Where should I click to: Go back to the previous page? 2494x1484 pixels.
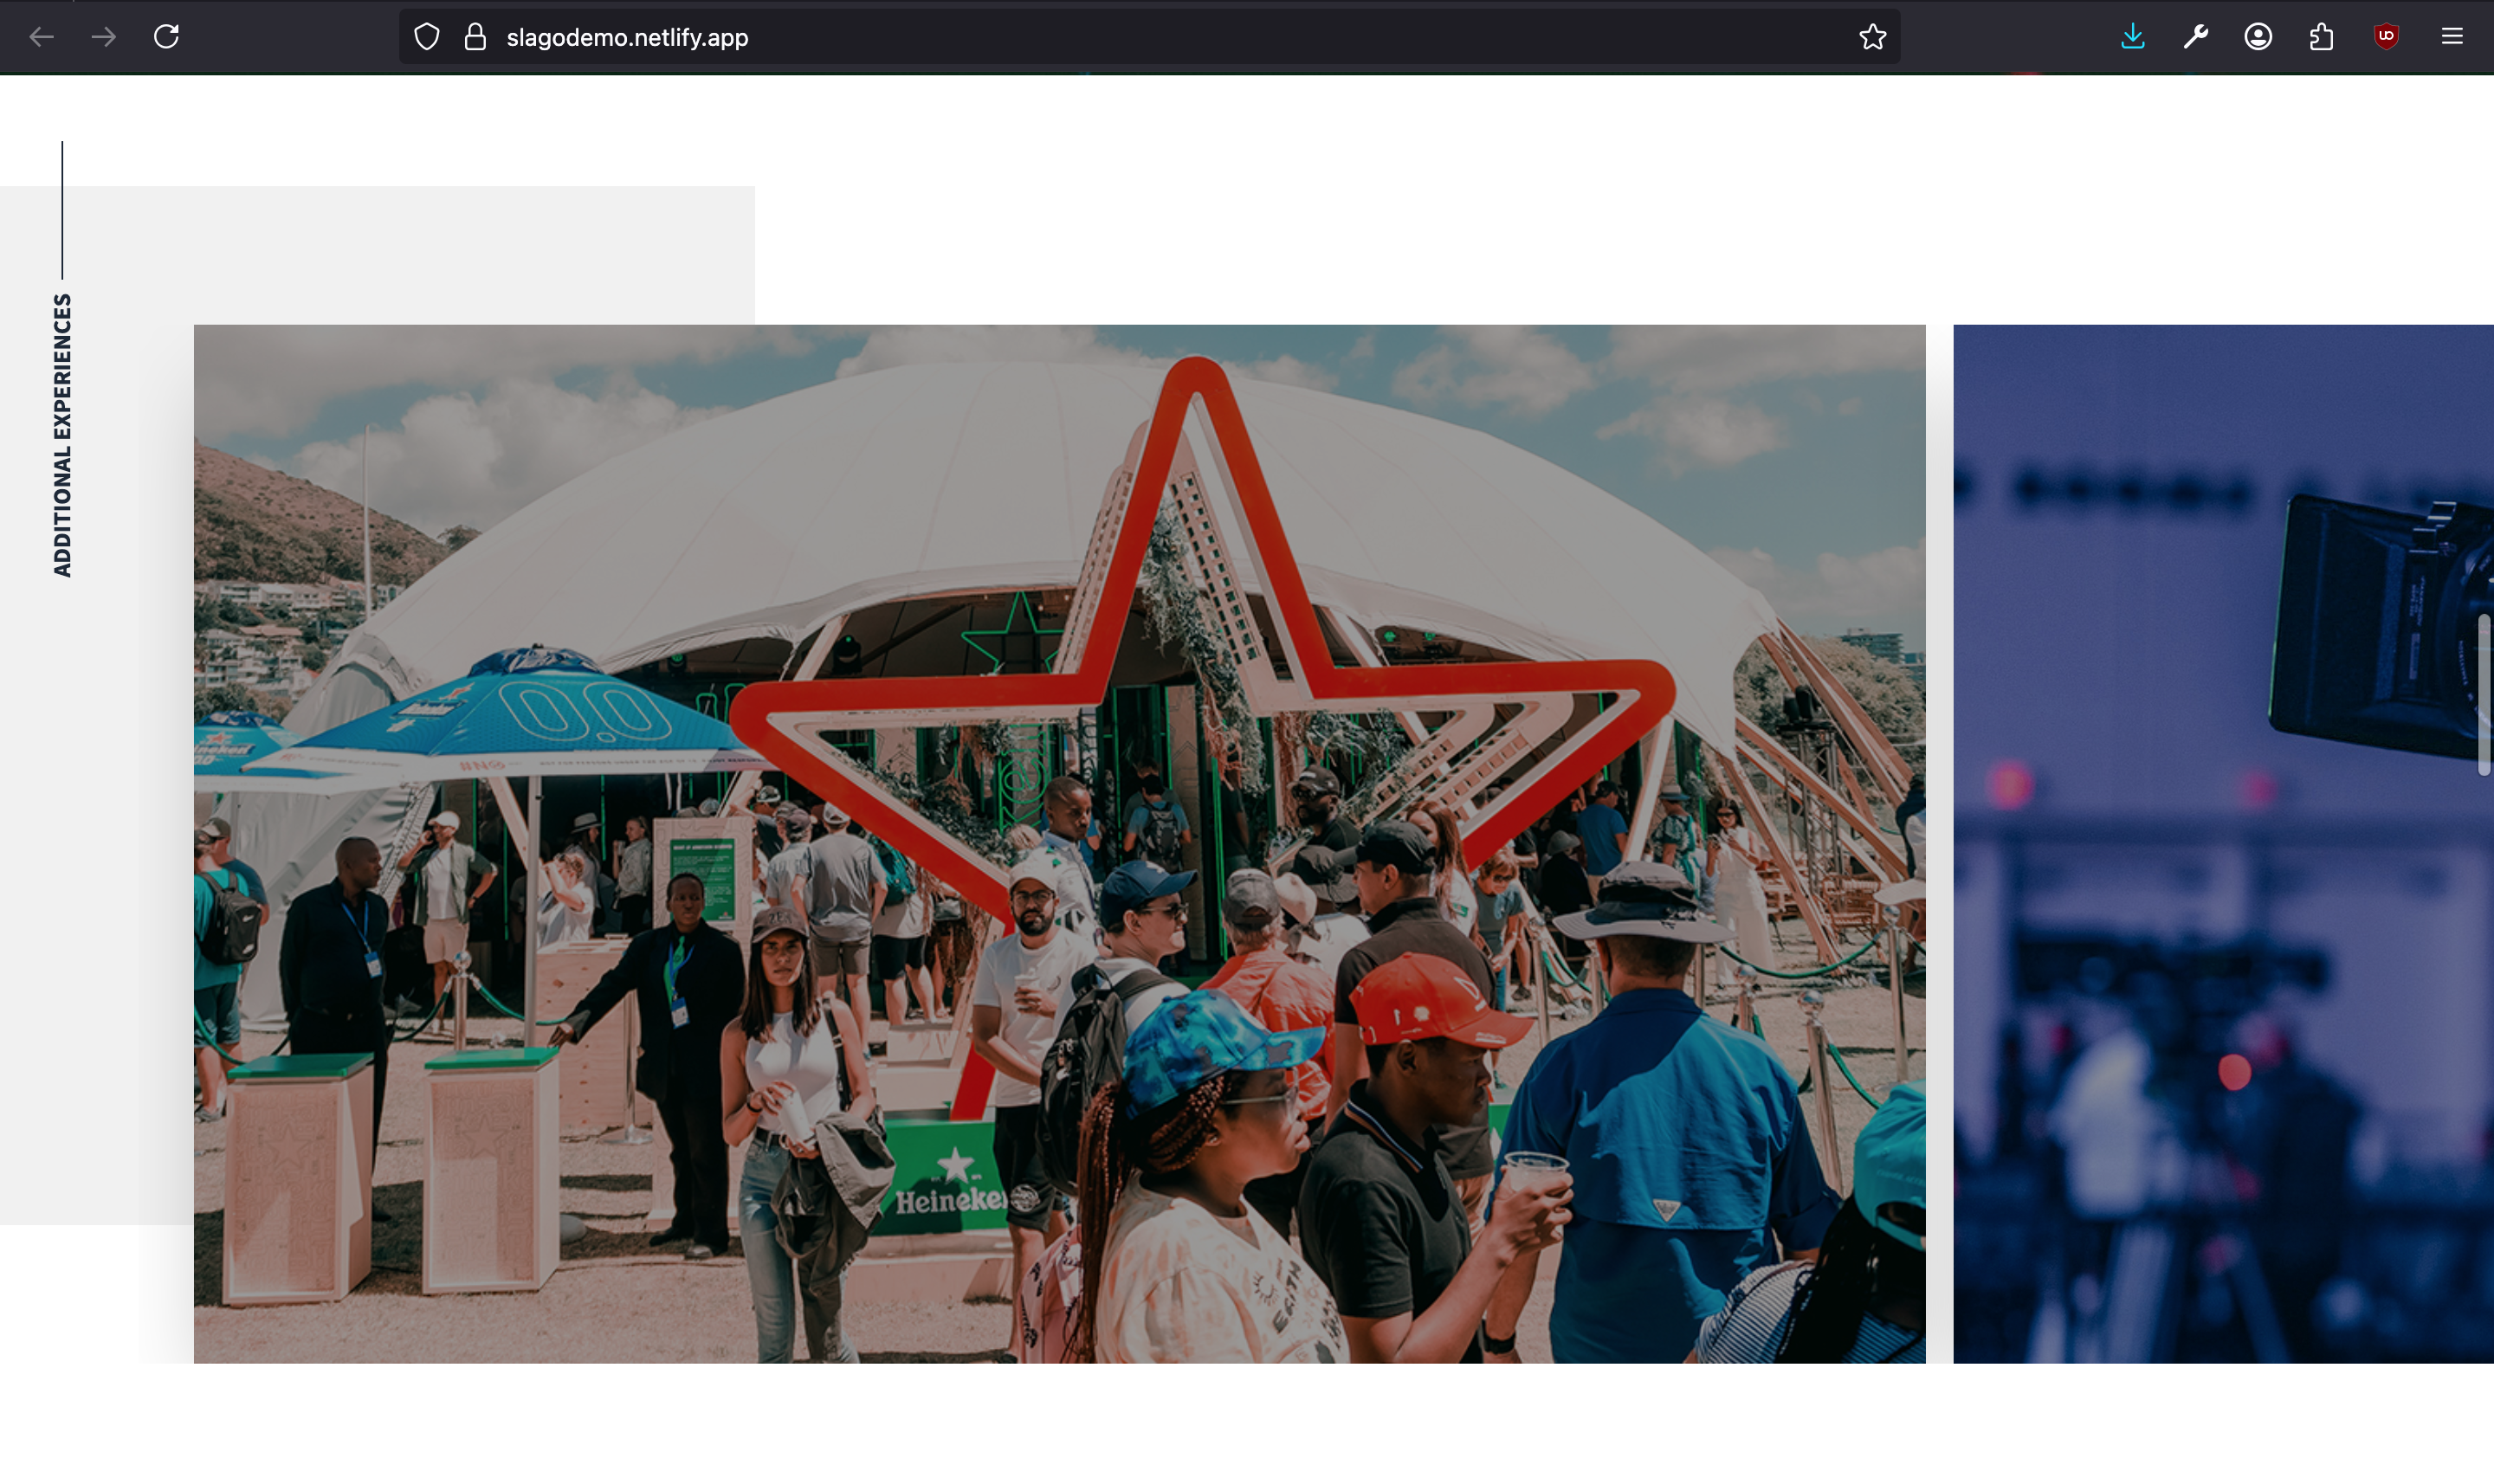(41, 37)
